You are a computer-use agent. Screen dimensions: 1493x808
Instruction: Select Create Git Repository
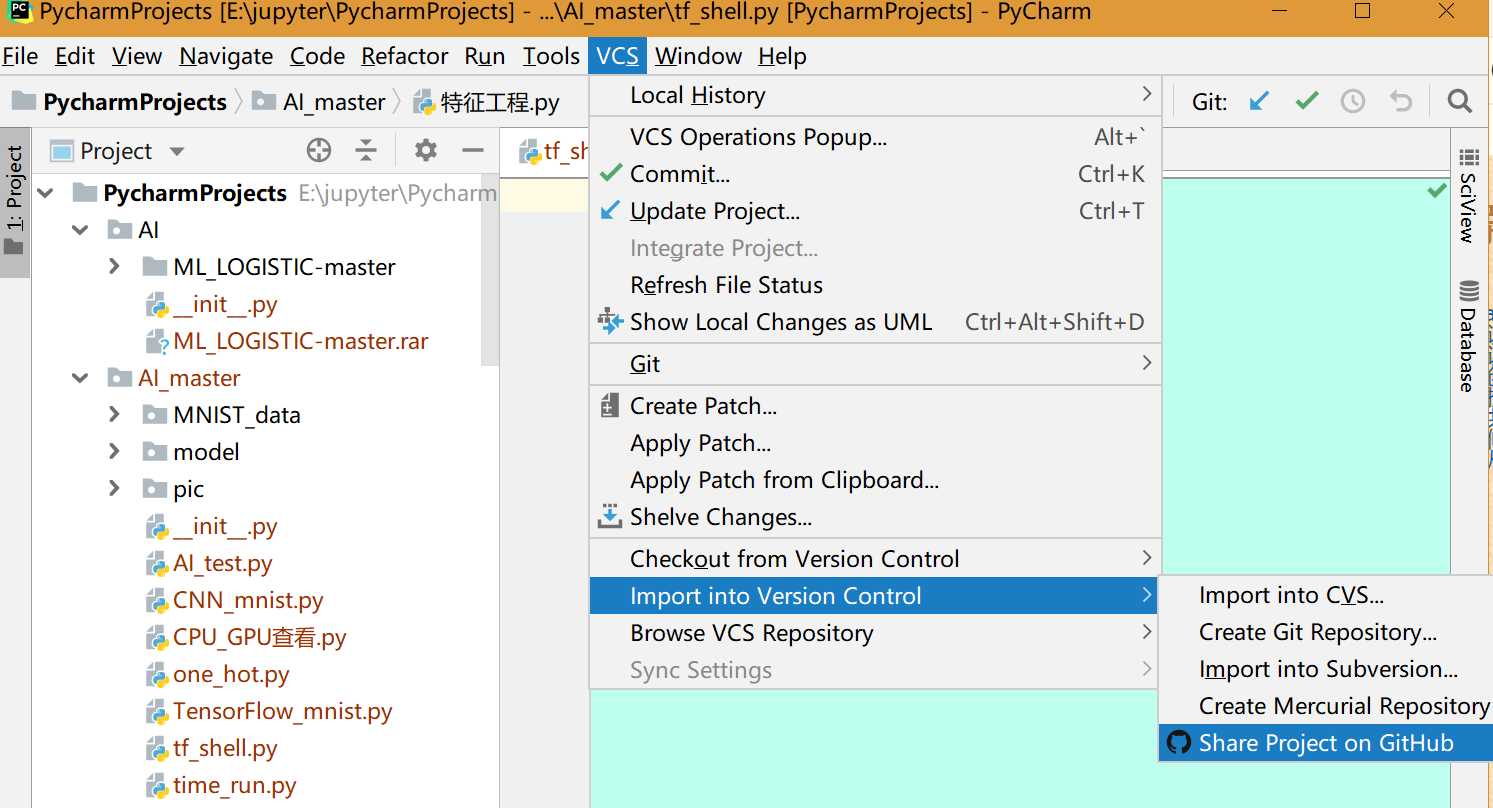tap(1326, 632)
